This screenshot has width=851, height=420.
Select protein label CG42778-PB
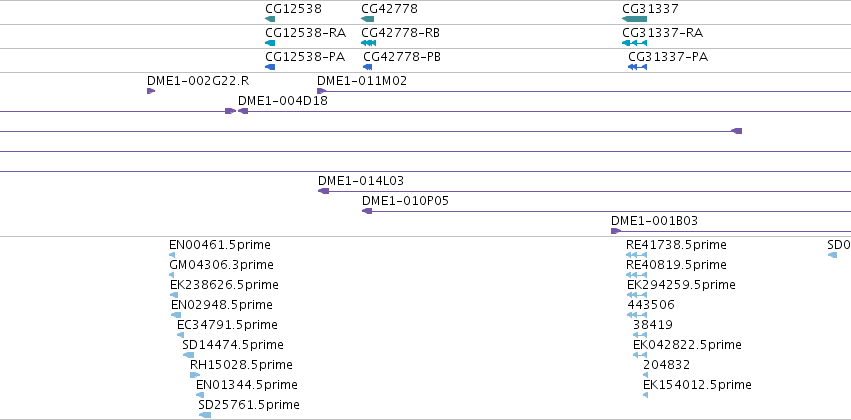click(x=402, y=56)
